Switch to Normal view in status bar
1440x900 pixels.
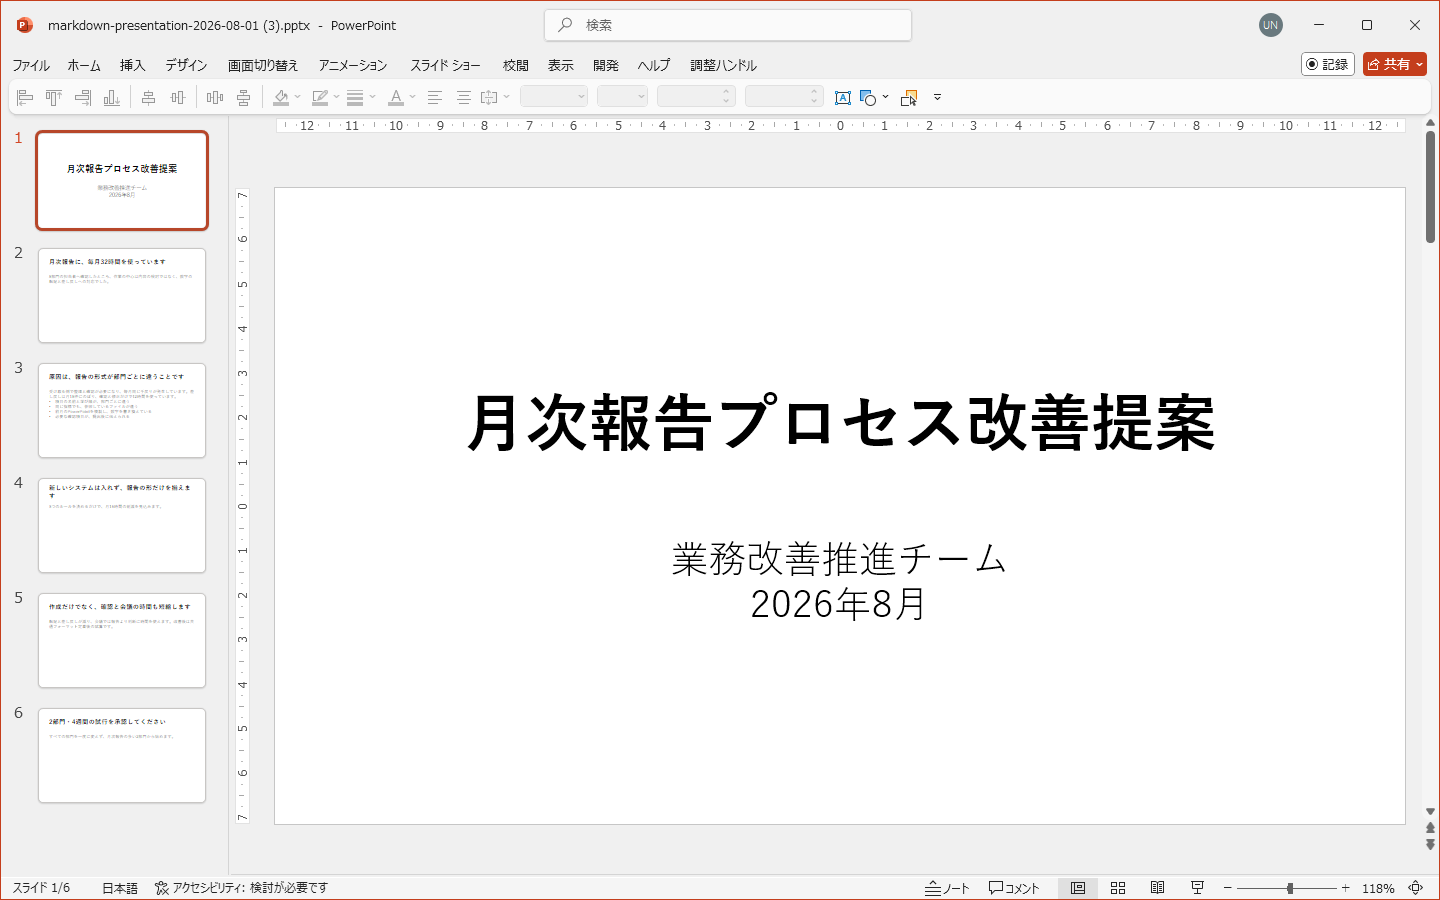point(1078,888)
